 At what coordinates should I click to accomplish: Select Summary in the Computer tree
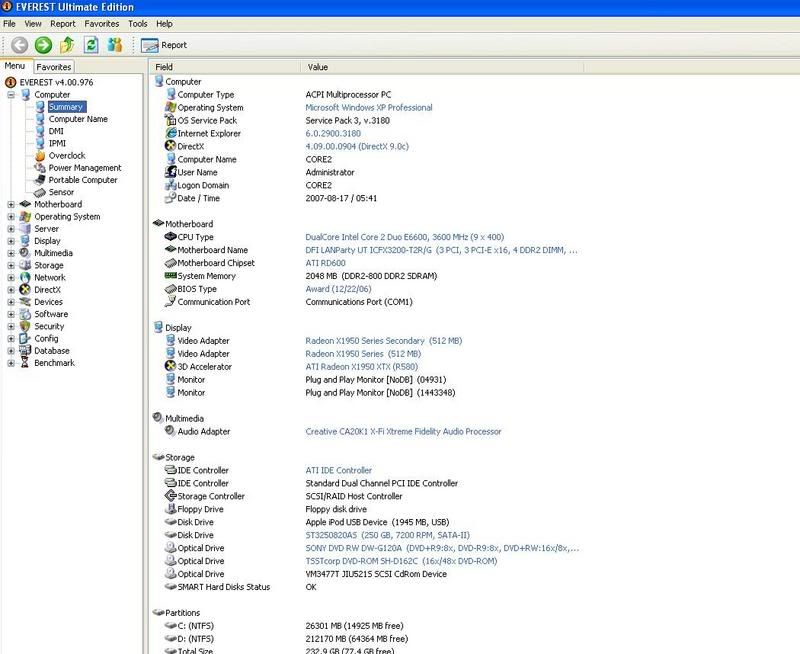point(66,107)
